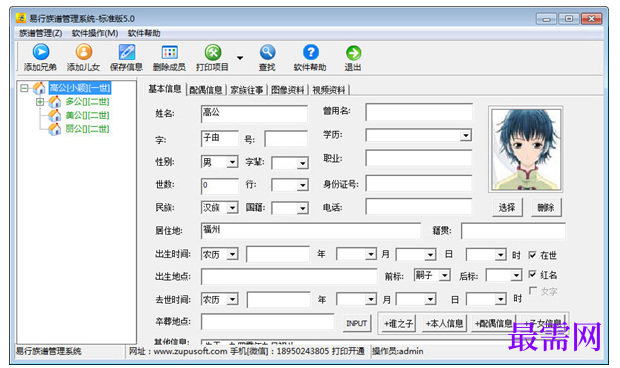Switch to the 视频资料 tab
Image resolution: width=620 pixels, height=368 pixels.
pyautogui.click(x=329, y=90)
